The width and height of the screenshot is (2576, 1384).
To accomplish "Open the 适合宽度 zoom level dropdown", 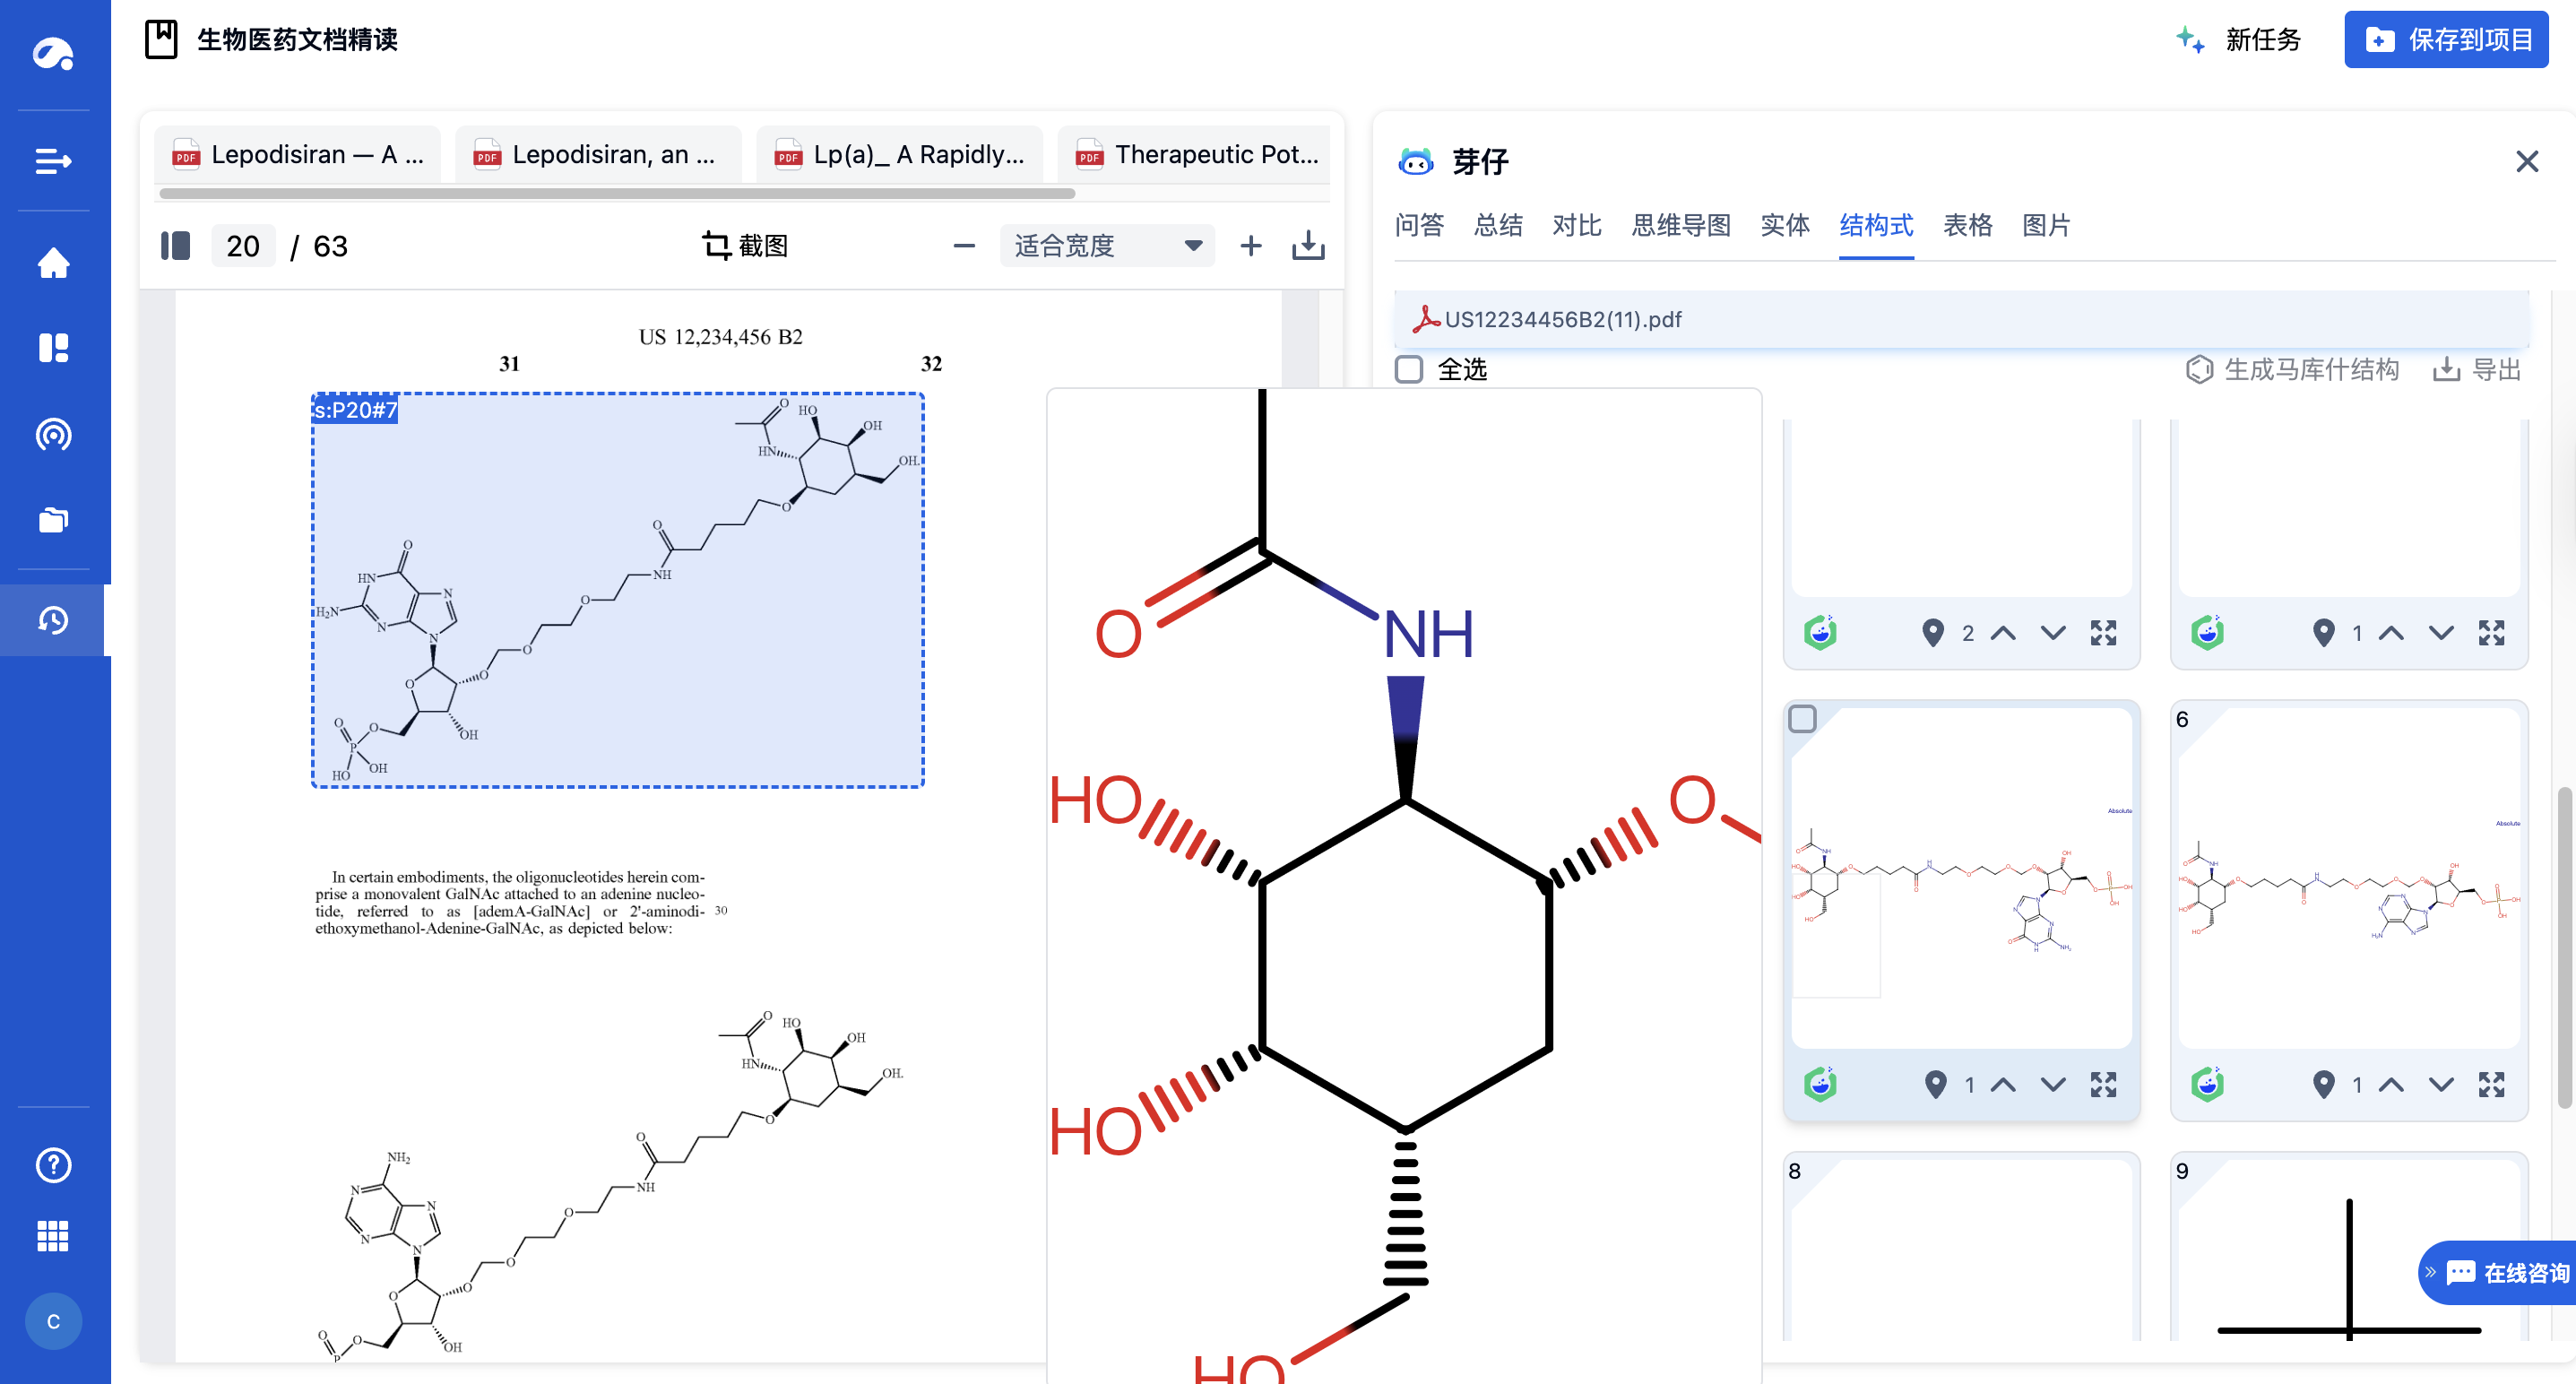I will point(1107,245).
